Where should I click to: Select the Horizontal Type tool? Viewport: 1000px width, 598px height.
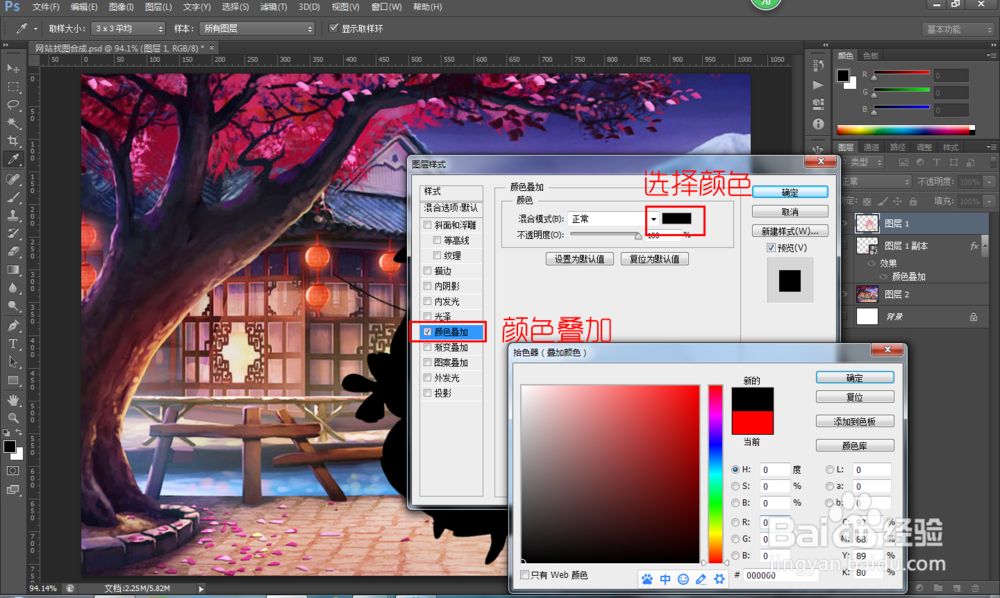coord(13,344)
